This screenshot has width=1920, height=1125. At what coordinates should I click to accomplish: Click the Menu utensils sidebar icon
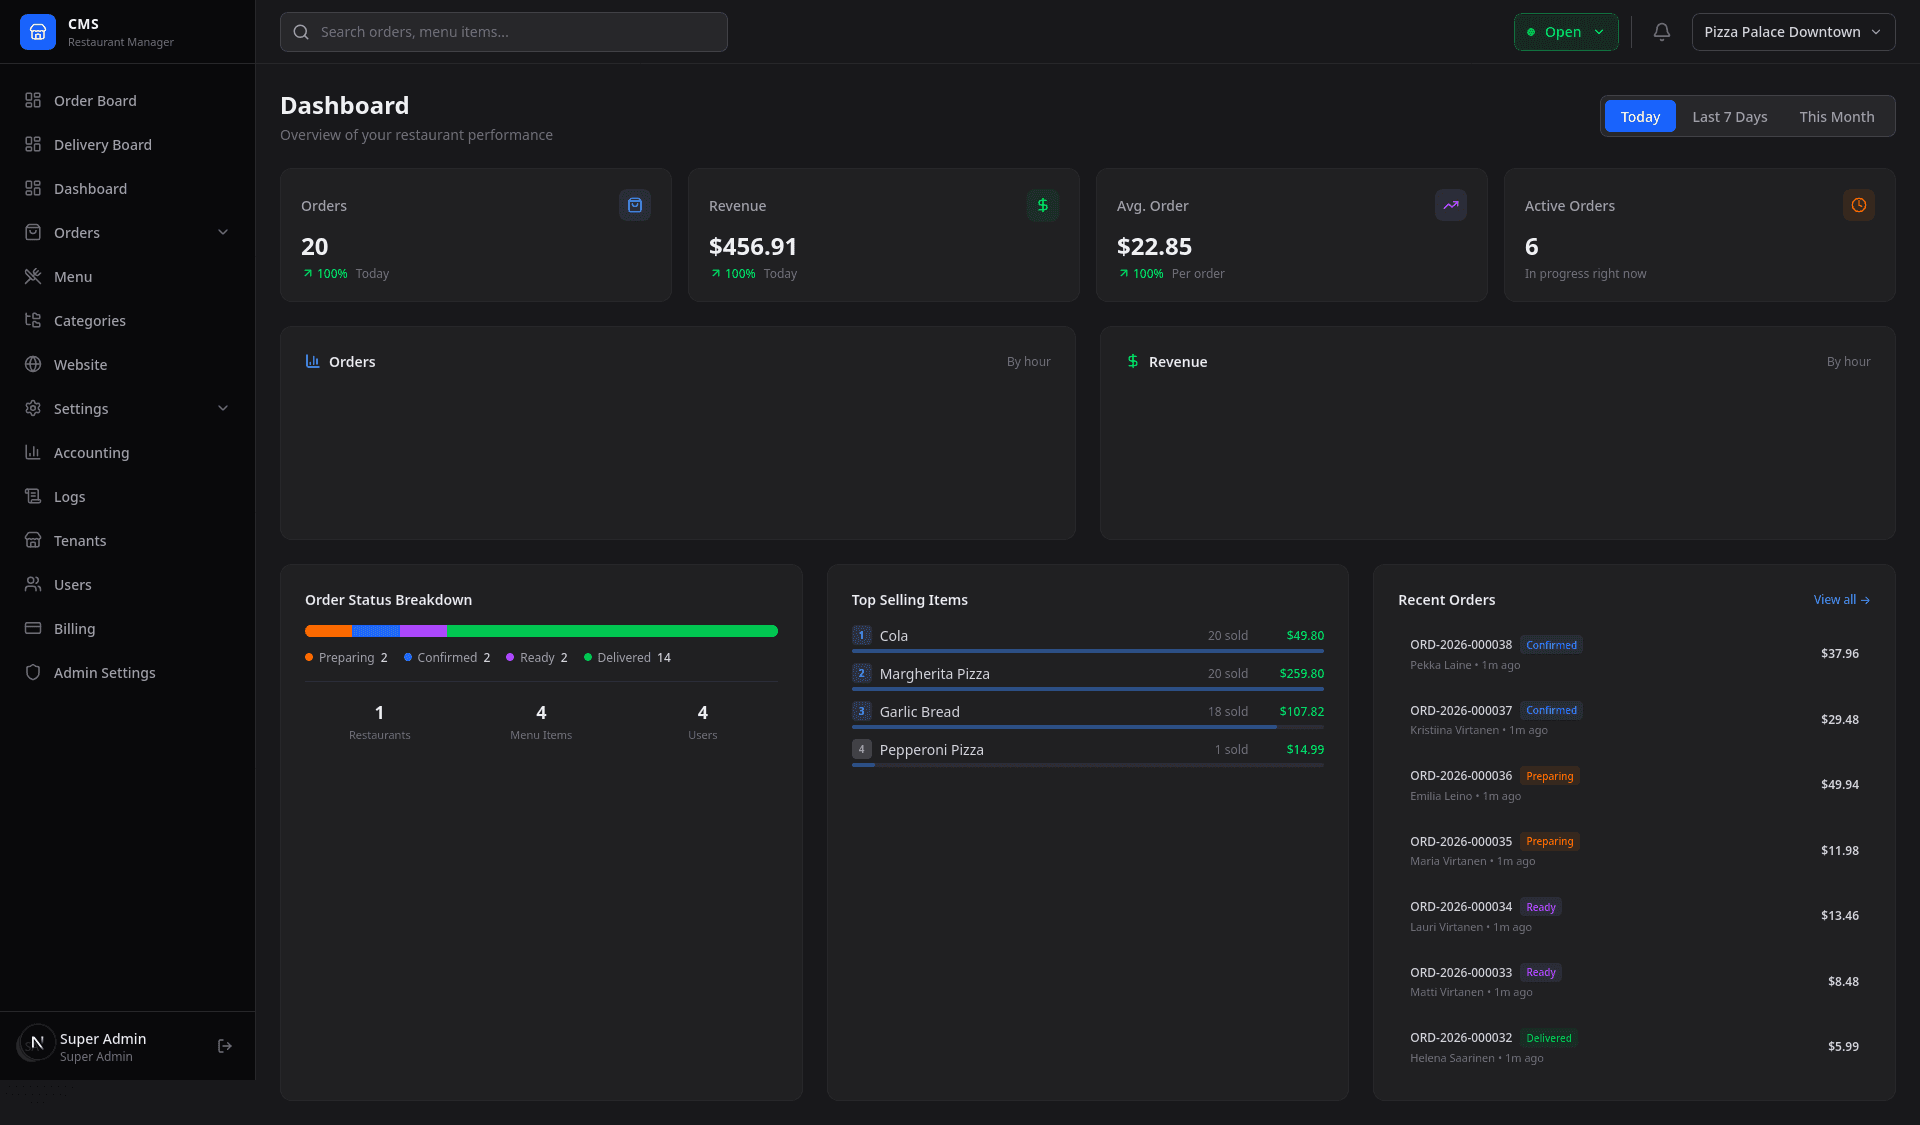click(x=33, y=276)
